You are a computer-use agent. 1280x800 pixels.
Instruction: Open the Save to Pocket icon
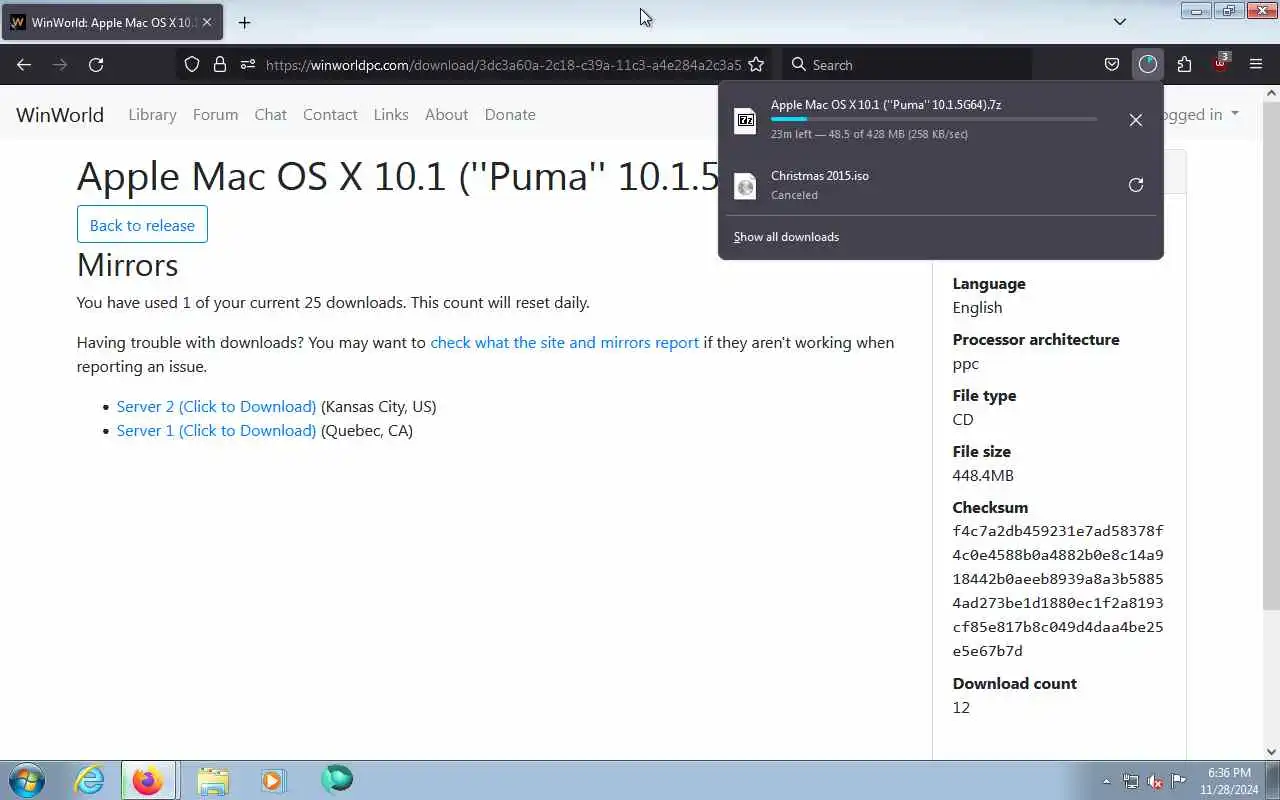[x=1111, y=64]
